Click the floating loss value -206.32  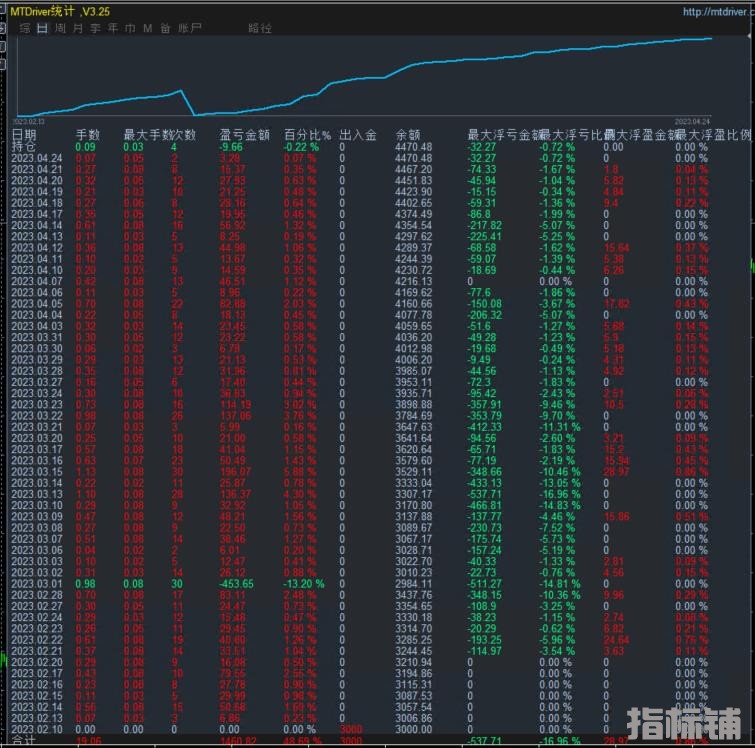pyautogui.click(x=484, y=315)
